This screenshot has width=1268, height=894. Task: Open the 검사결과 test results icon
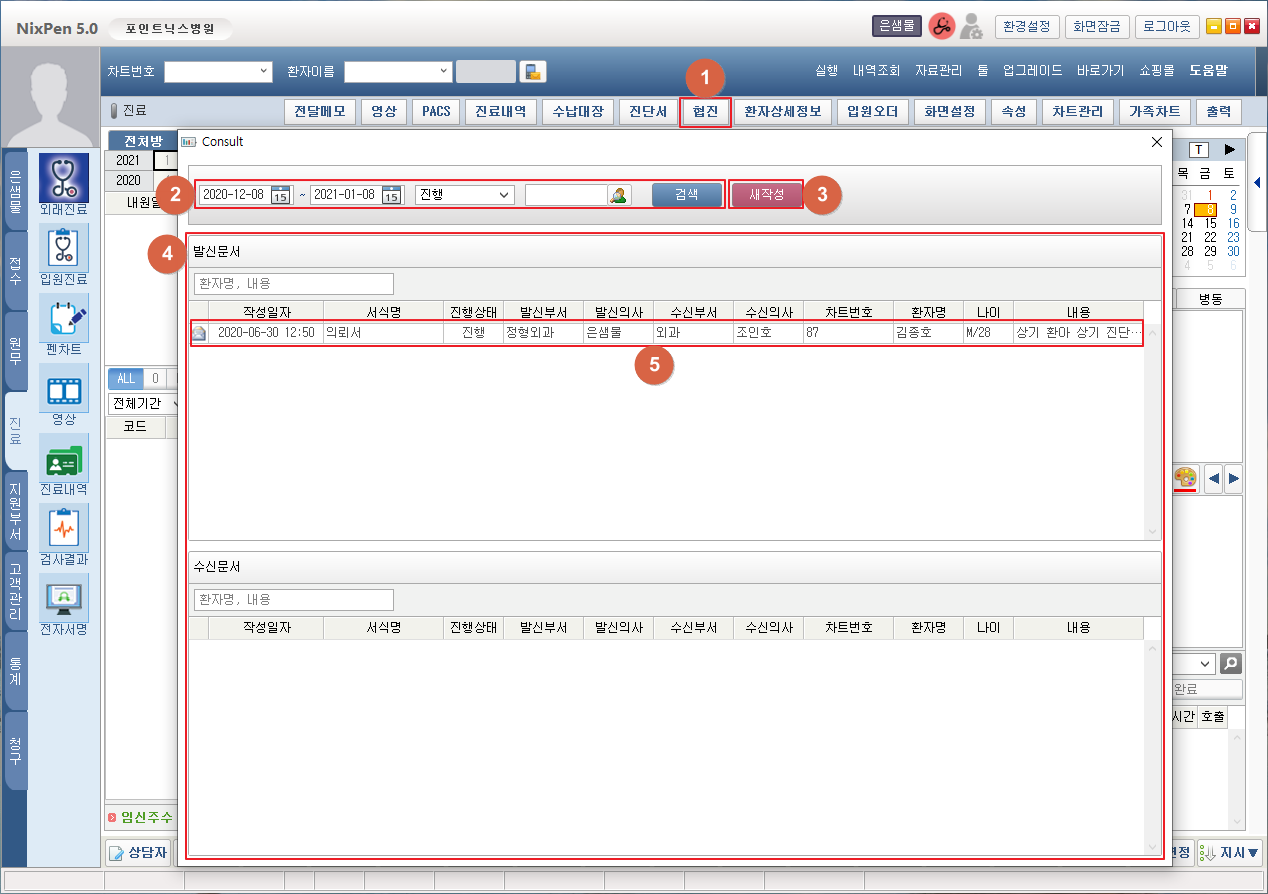pos(63,530)
